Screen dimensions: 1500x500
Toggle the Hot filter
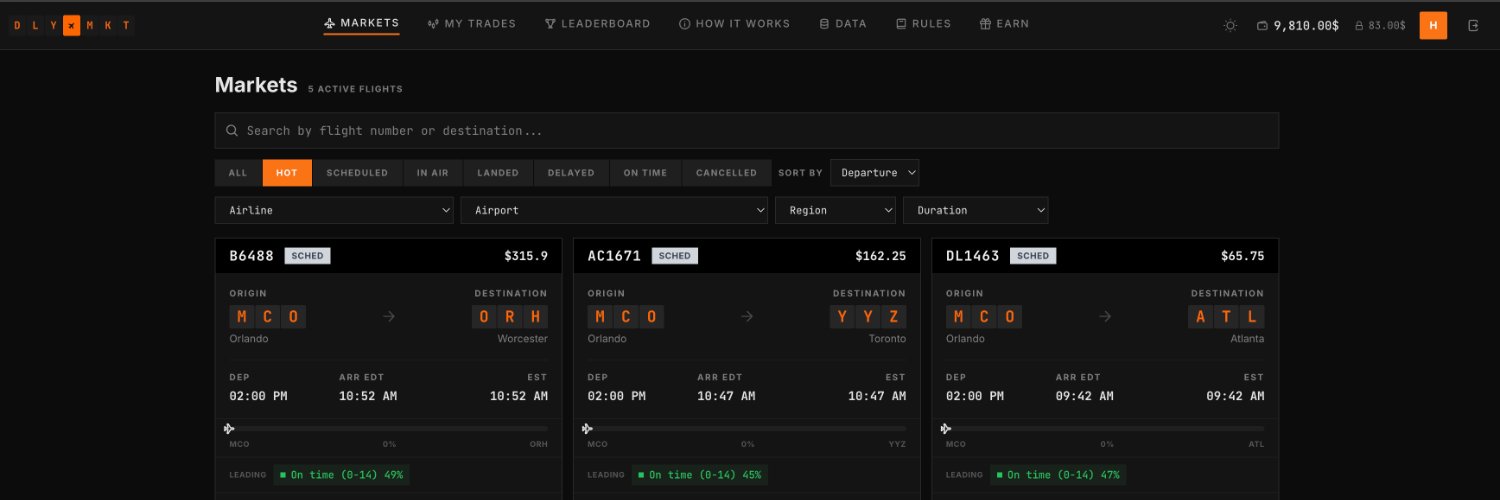tap(287, 173)
